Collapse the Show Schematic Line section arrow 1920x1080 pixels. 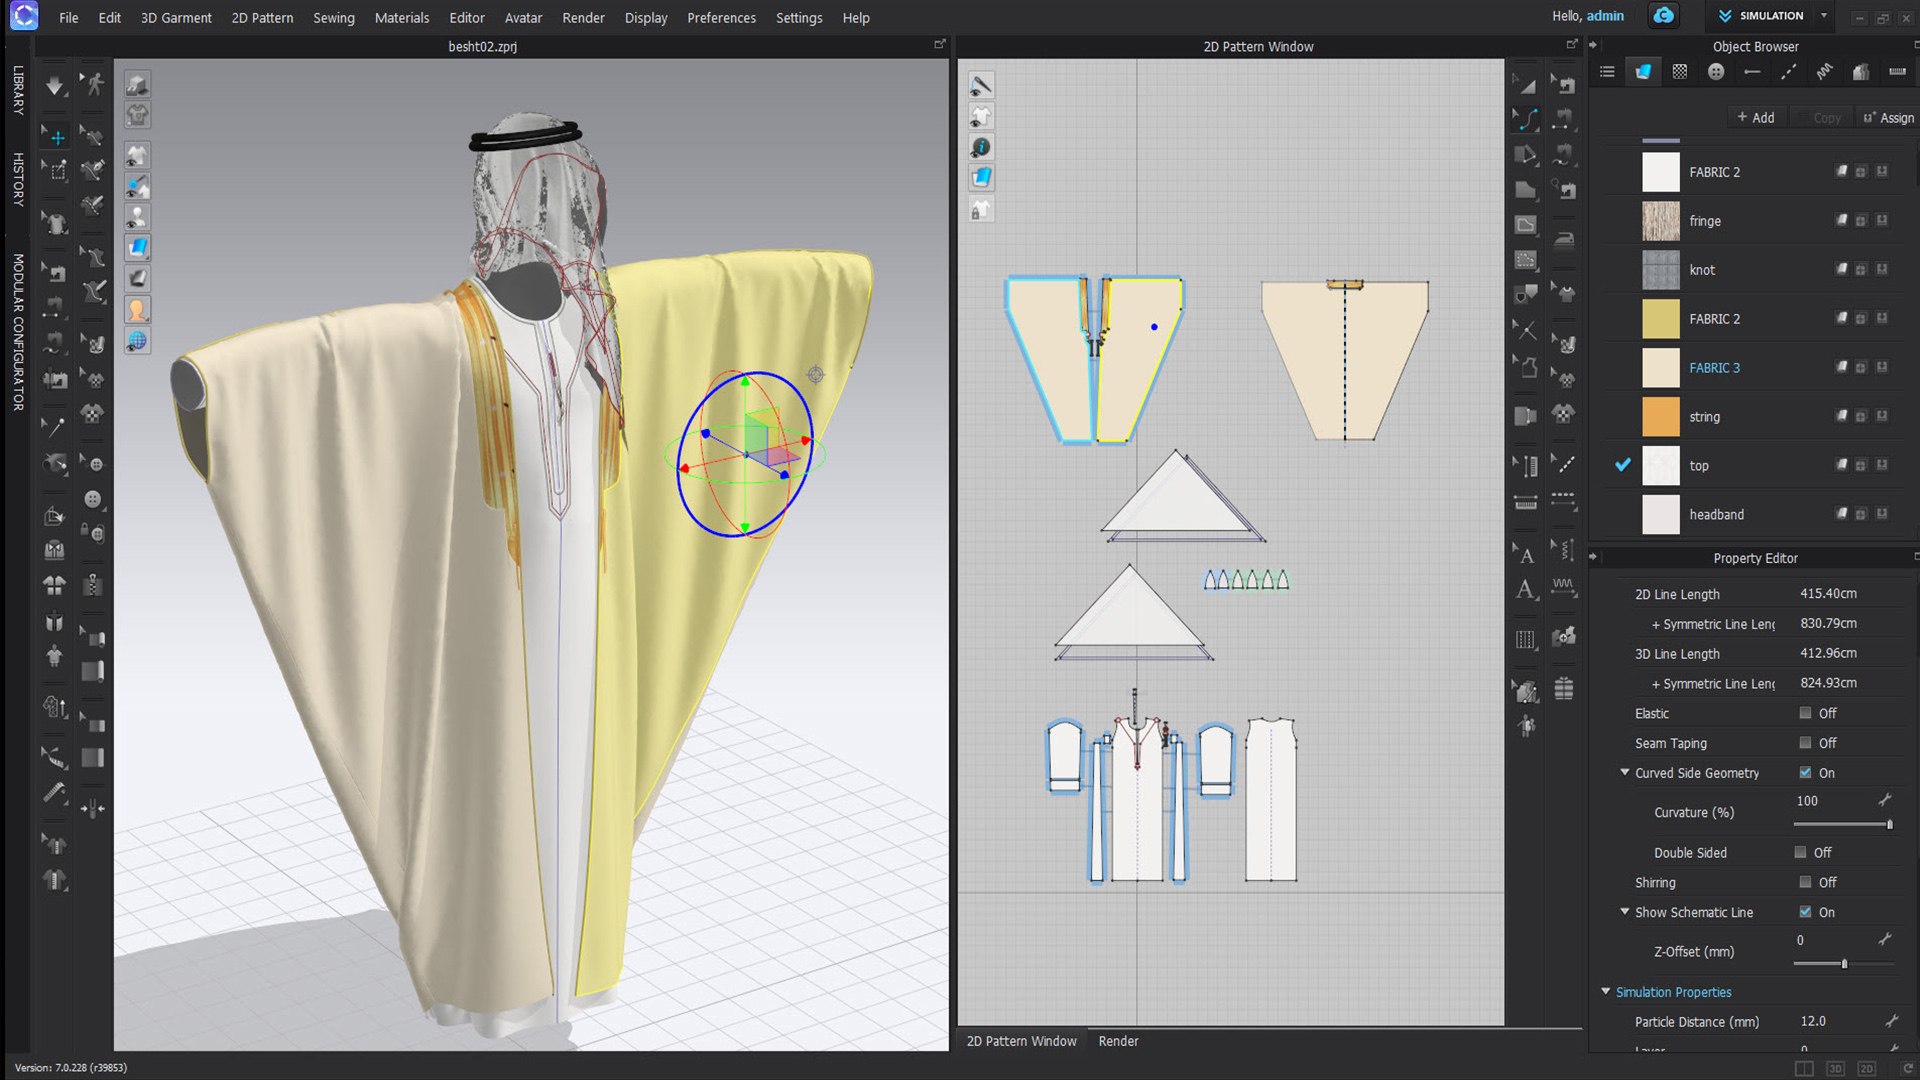click(1625, 911)
